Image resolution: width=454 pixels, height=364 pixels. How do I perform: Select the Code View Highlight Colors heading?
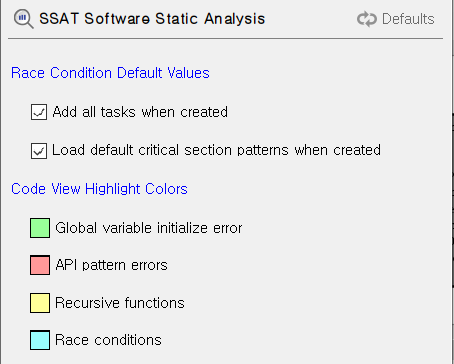pyautogui.click(x=99, y=189)
